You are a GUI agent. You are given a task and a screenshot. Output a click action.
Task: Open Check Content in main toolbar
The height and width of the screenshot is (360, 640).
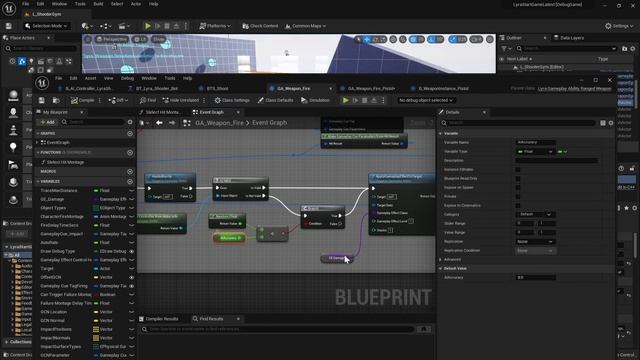point(260,26)
